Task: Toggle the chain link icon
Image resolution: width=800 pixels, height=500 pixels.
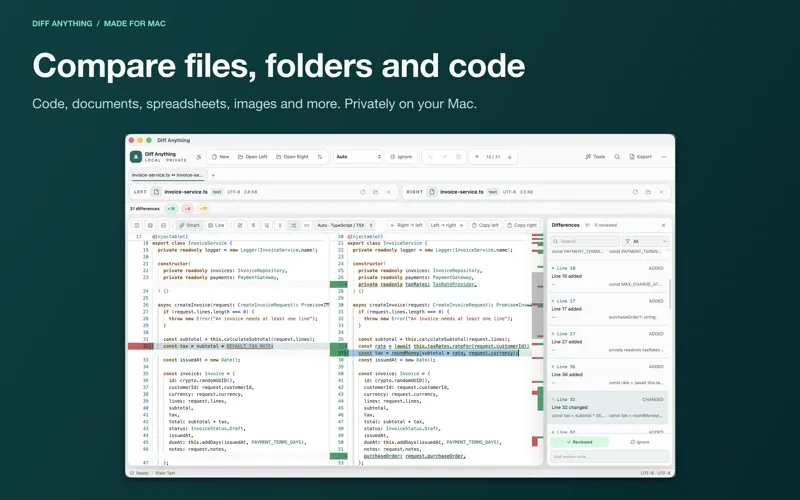Action: click(307, 225)
